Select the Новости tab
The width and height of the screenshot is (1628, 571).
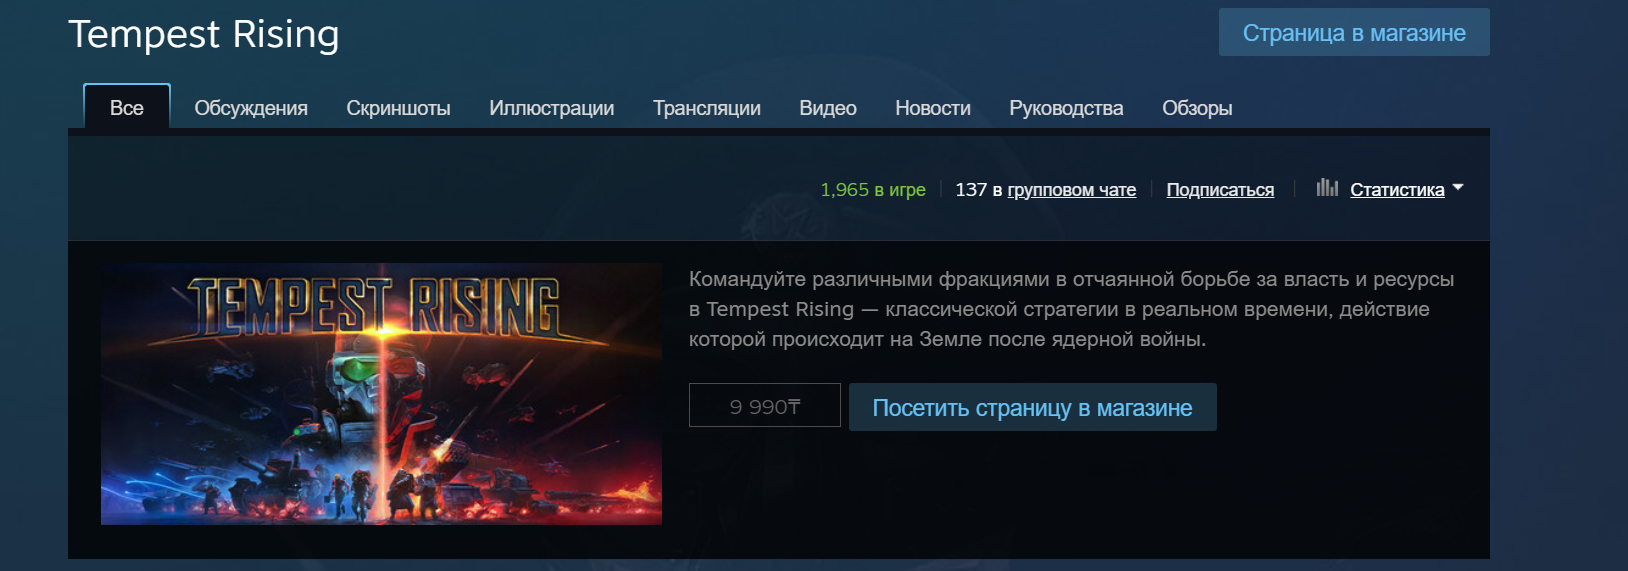pyautogui.click(x=933, y=108)
